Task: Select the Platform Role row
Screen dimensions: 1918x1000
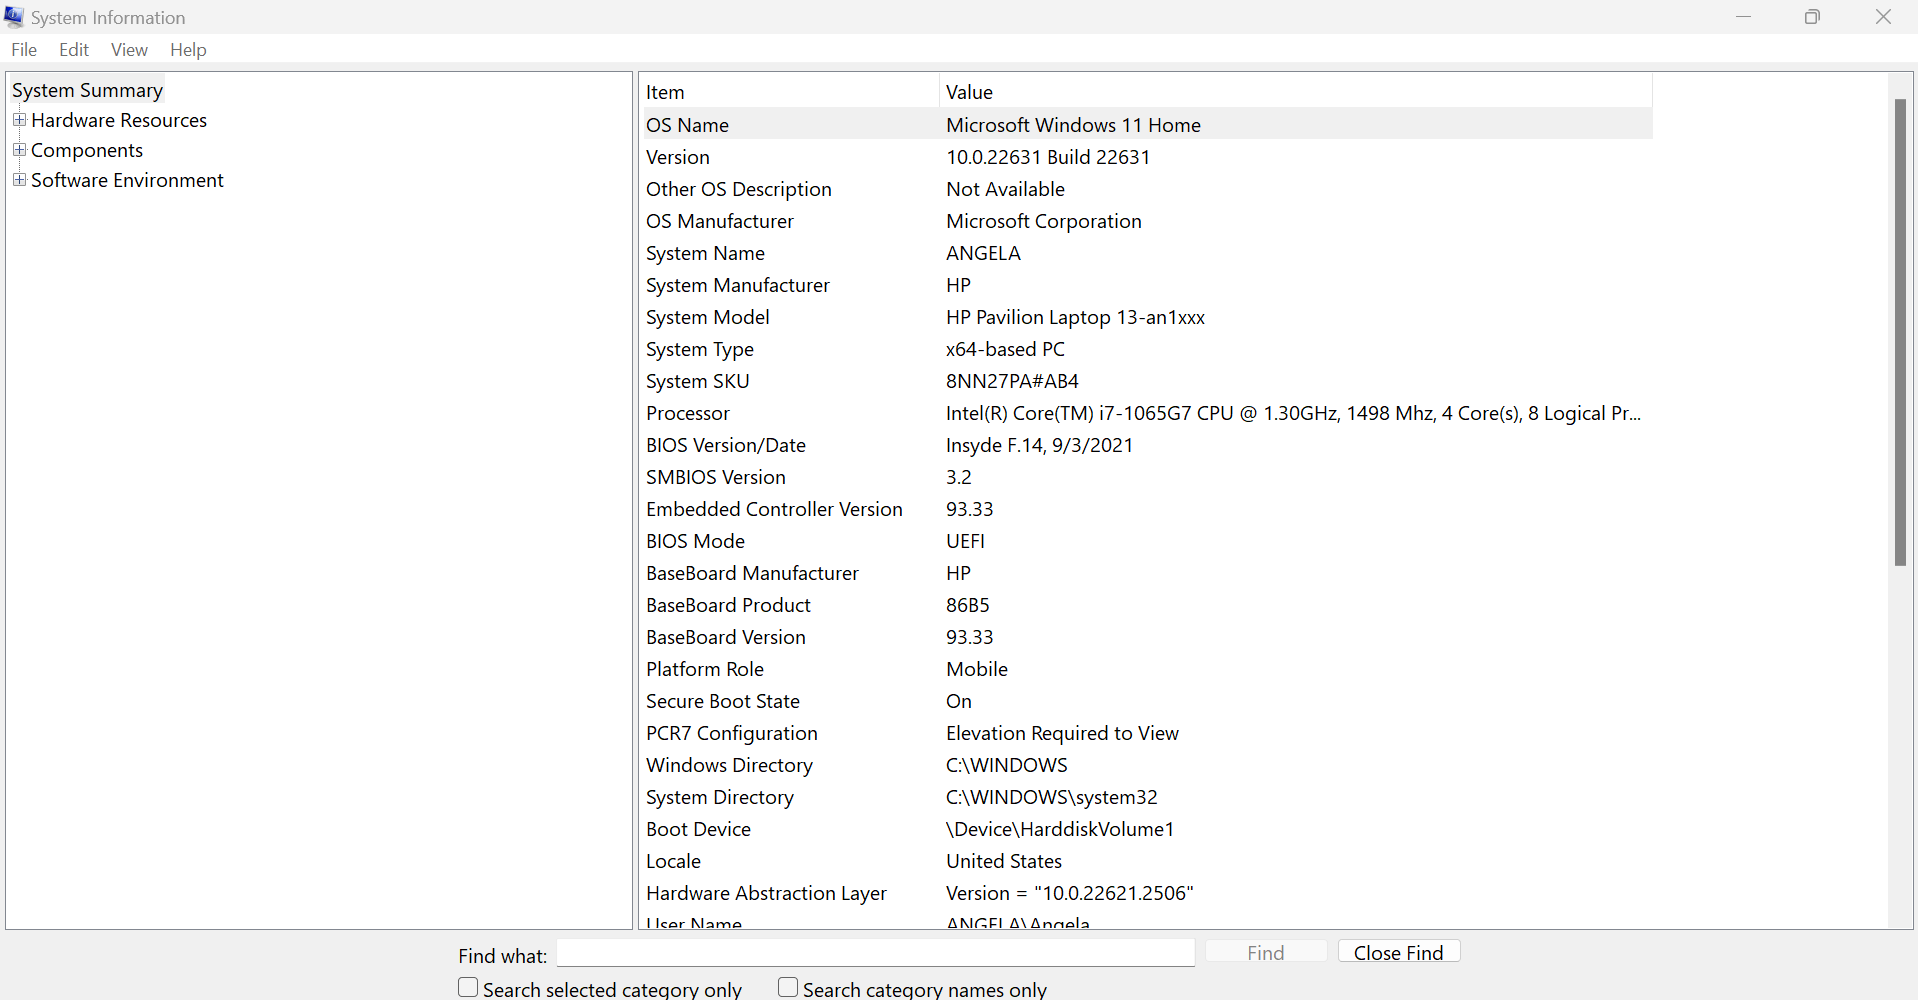Action: [x=1146, y=669]
